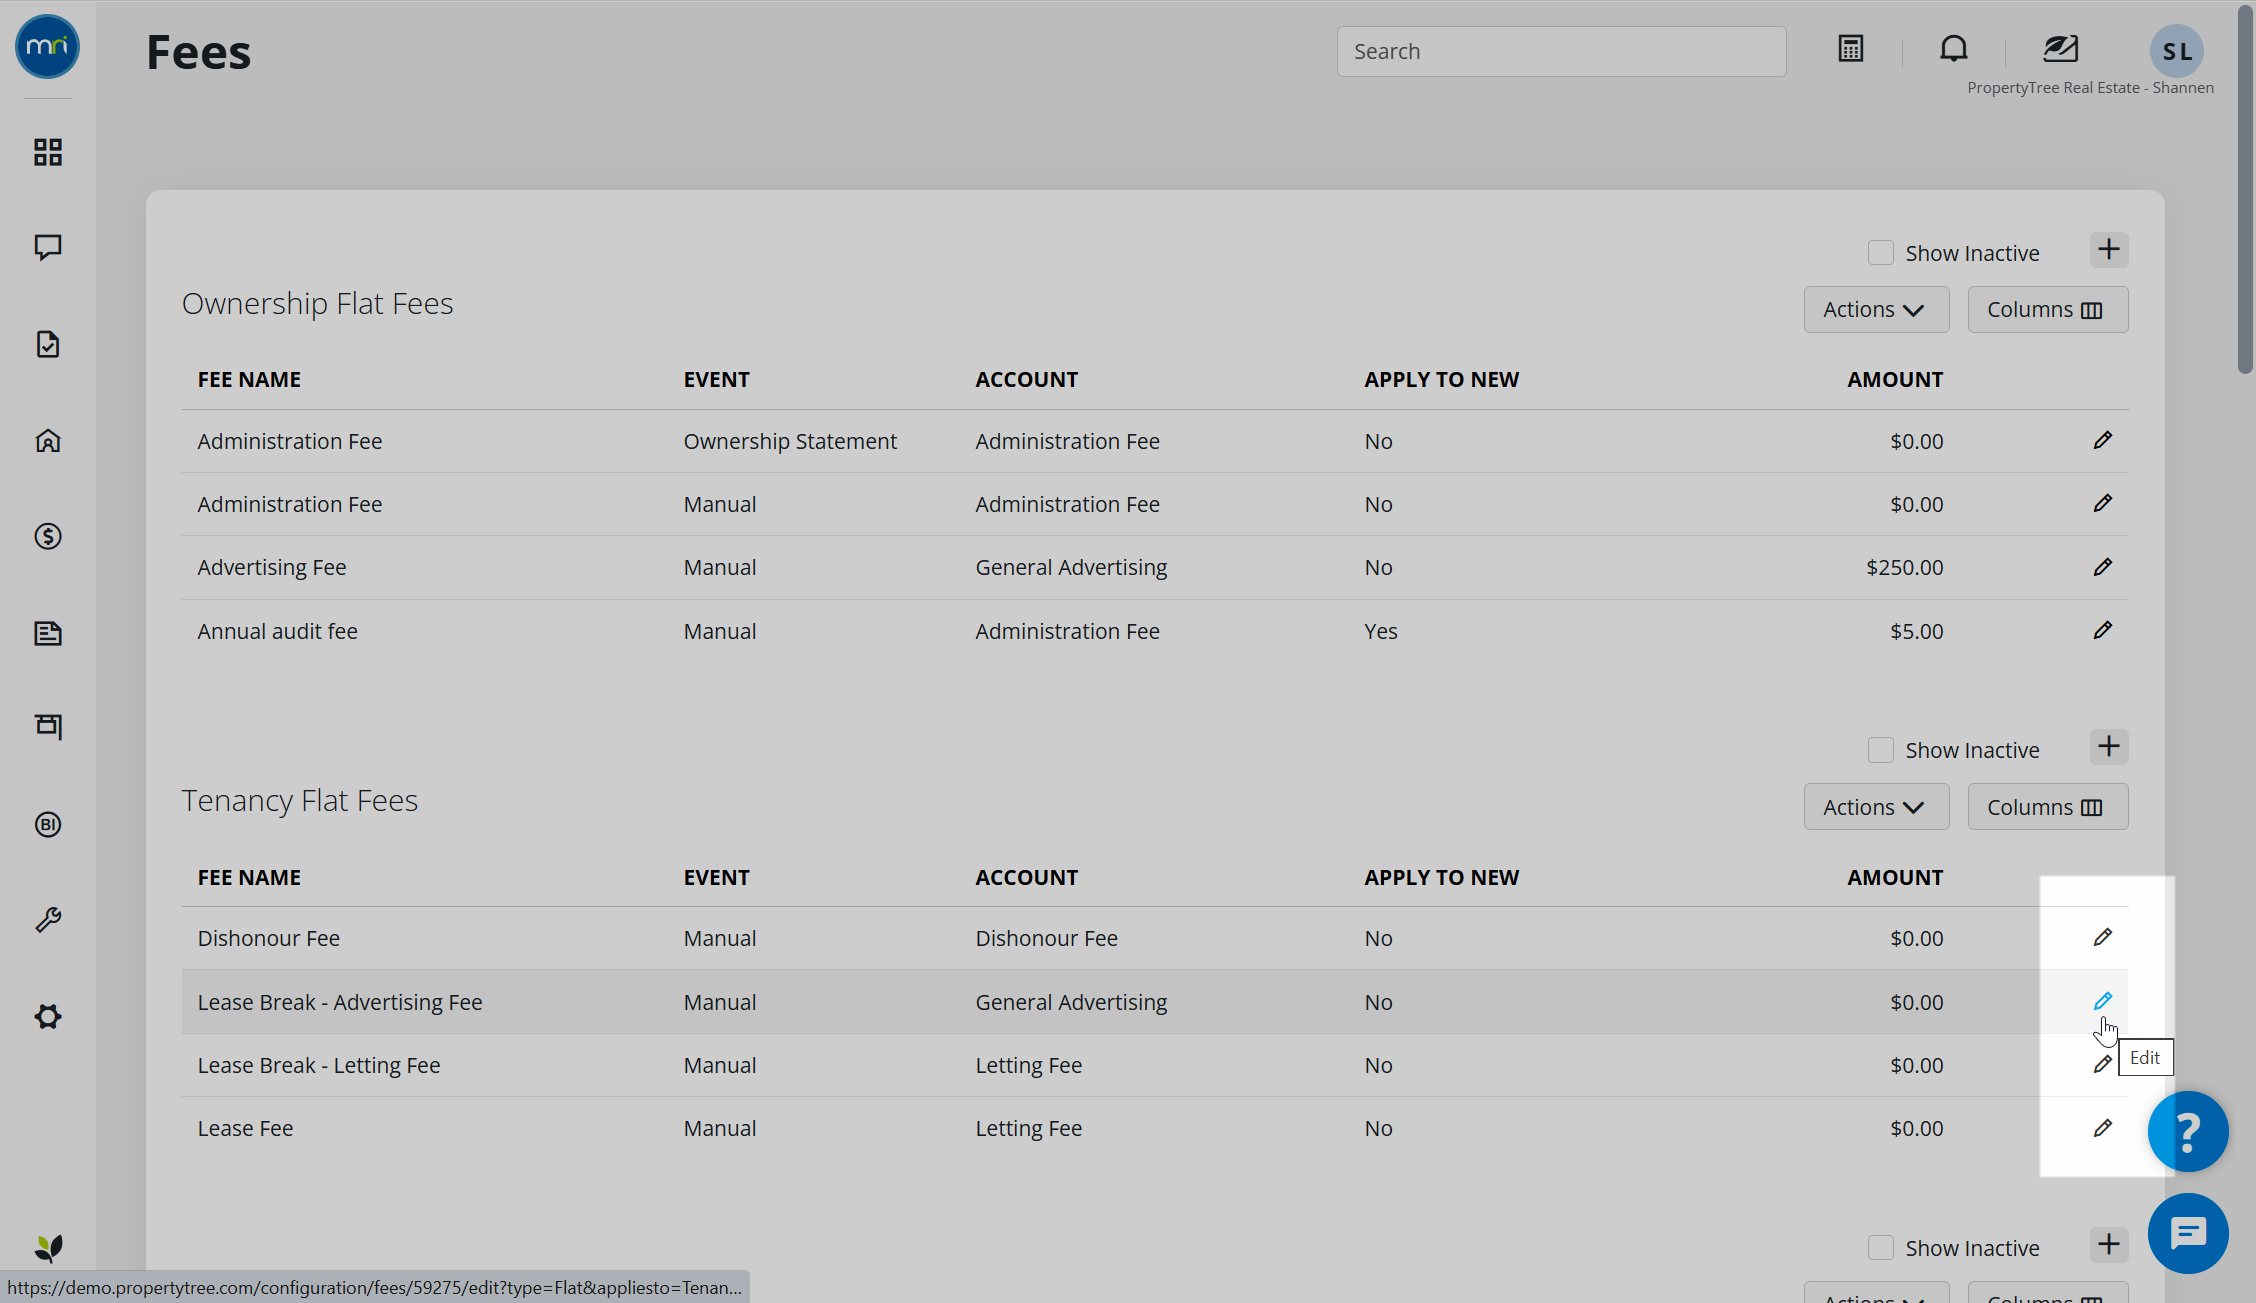2256x1303 pixels.
Task: Open the notifications bell icon
Action: click(x=1954, y=48)
